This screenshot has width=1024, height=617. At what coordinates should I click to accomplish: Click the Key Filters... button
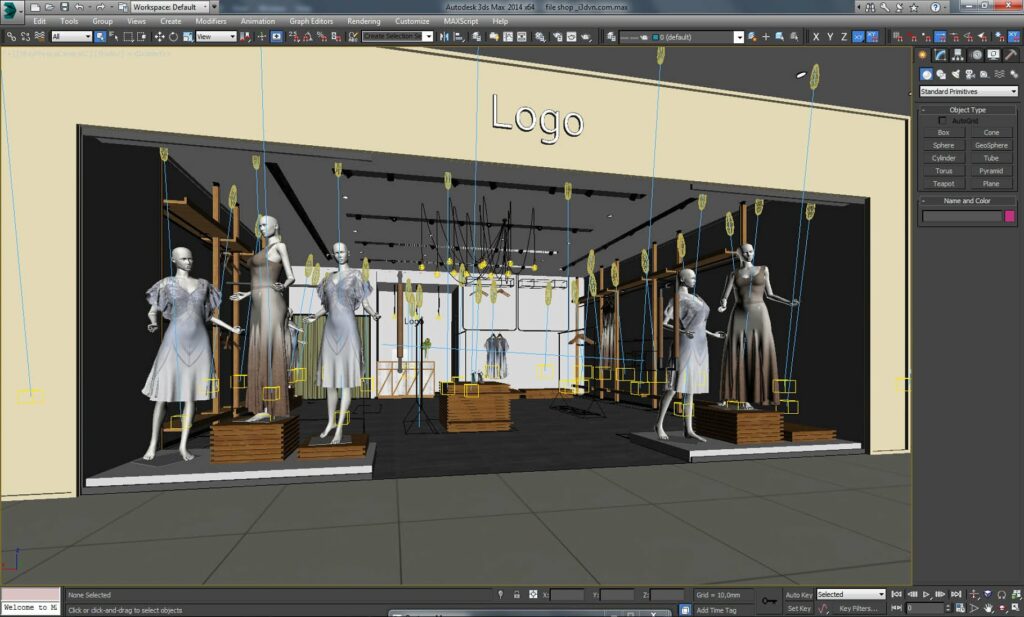(857, 609)
